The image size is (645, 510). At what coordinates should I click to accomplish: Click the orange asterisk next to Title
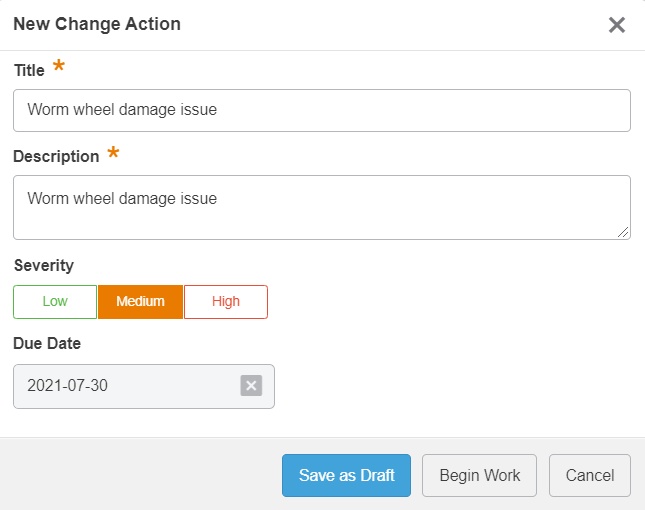click(x=59, y=68)
